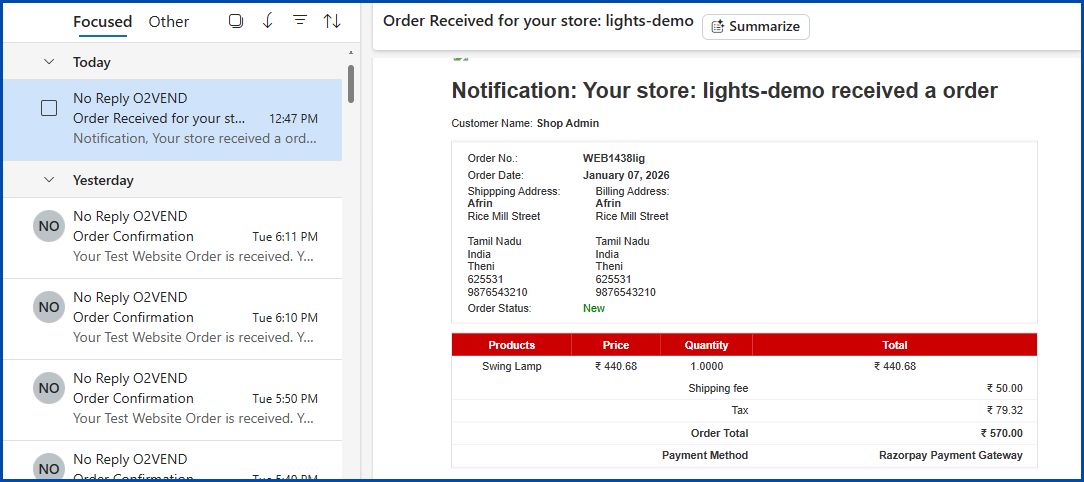The height and width of the screenshot is (482, 1084).
Task: Click the order number WEB1438lig
Action: (614, 158)
